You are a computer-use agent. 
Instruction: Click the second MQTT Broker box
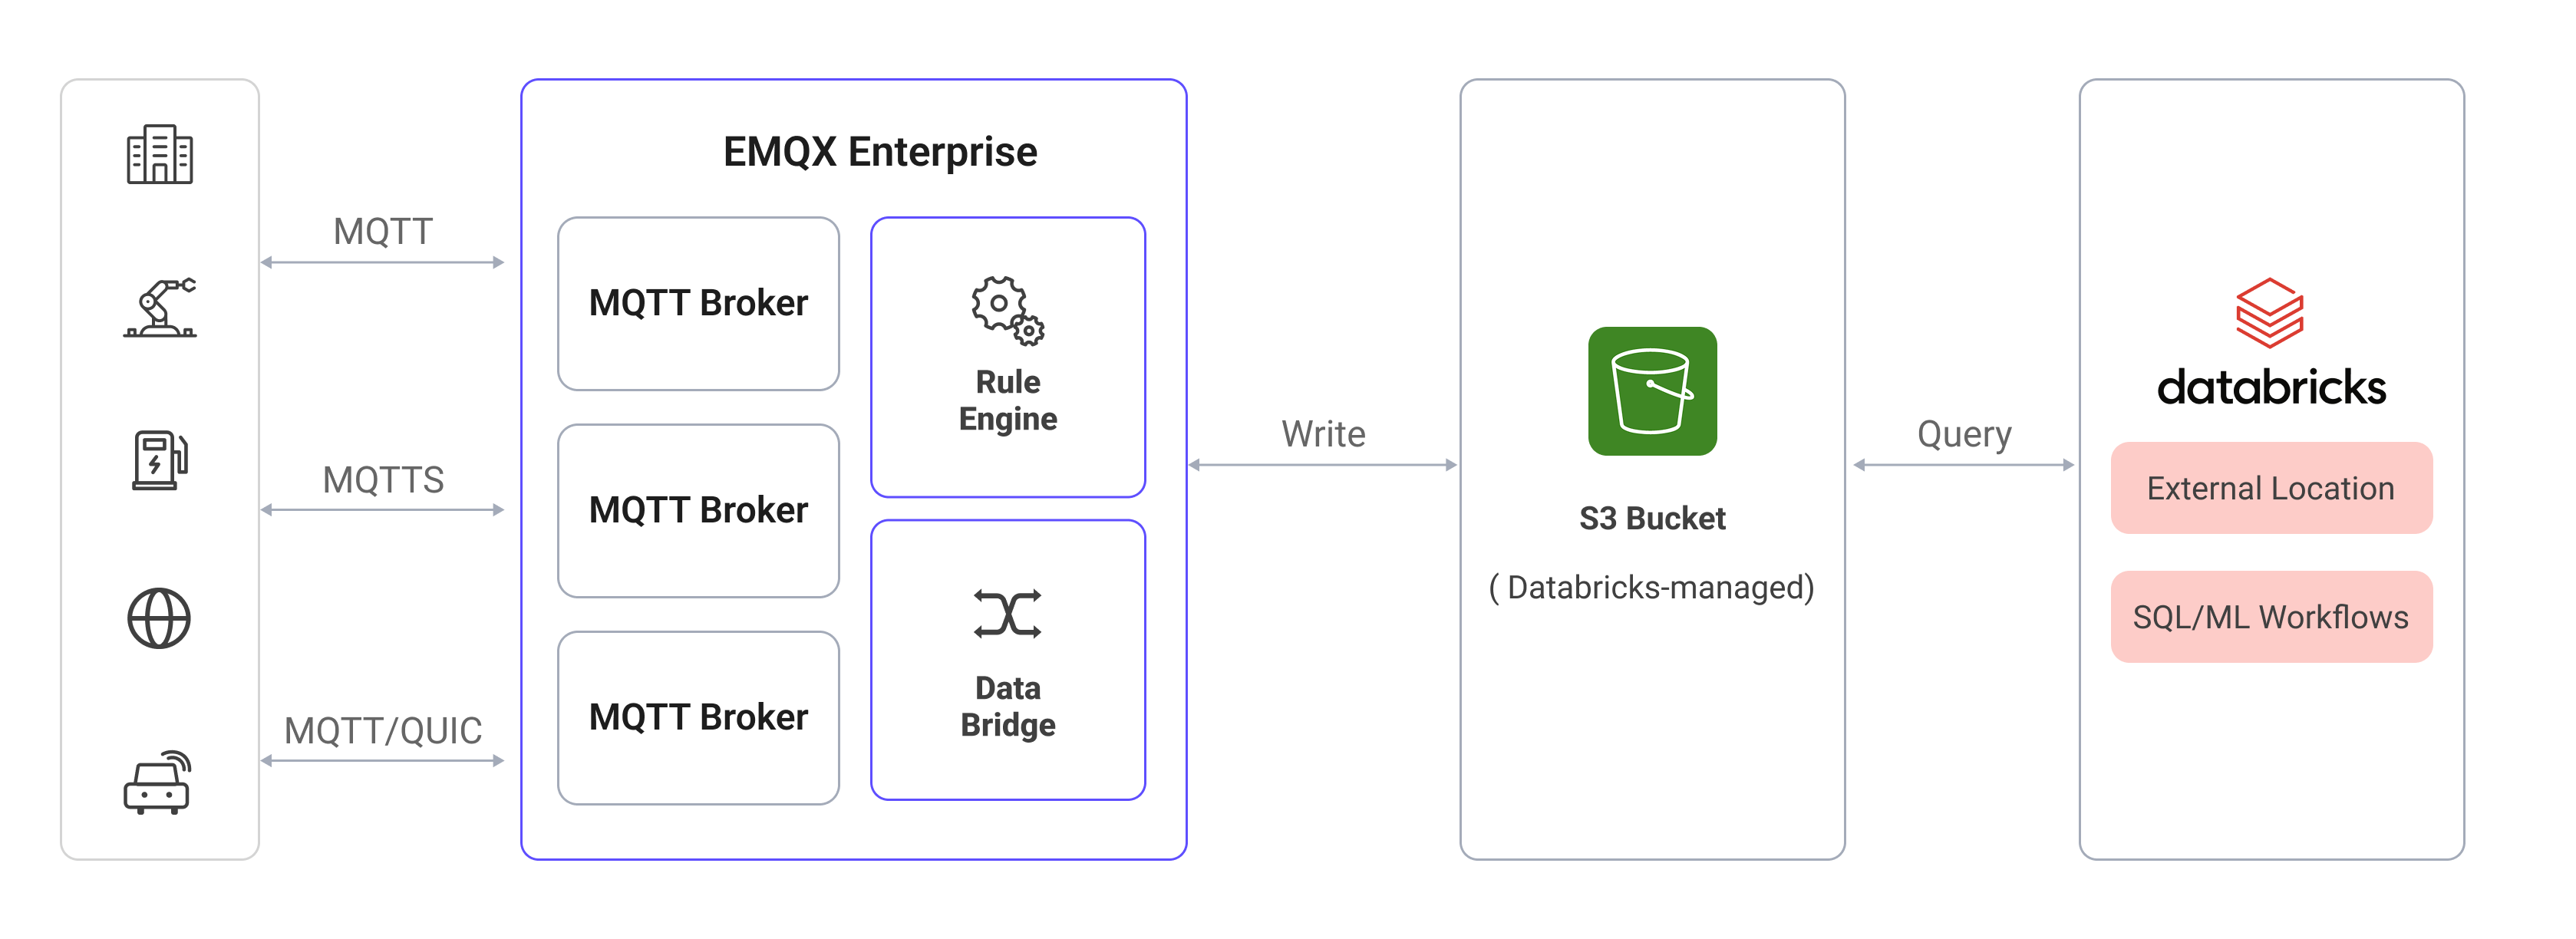click(x=698, y=509)
